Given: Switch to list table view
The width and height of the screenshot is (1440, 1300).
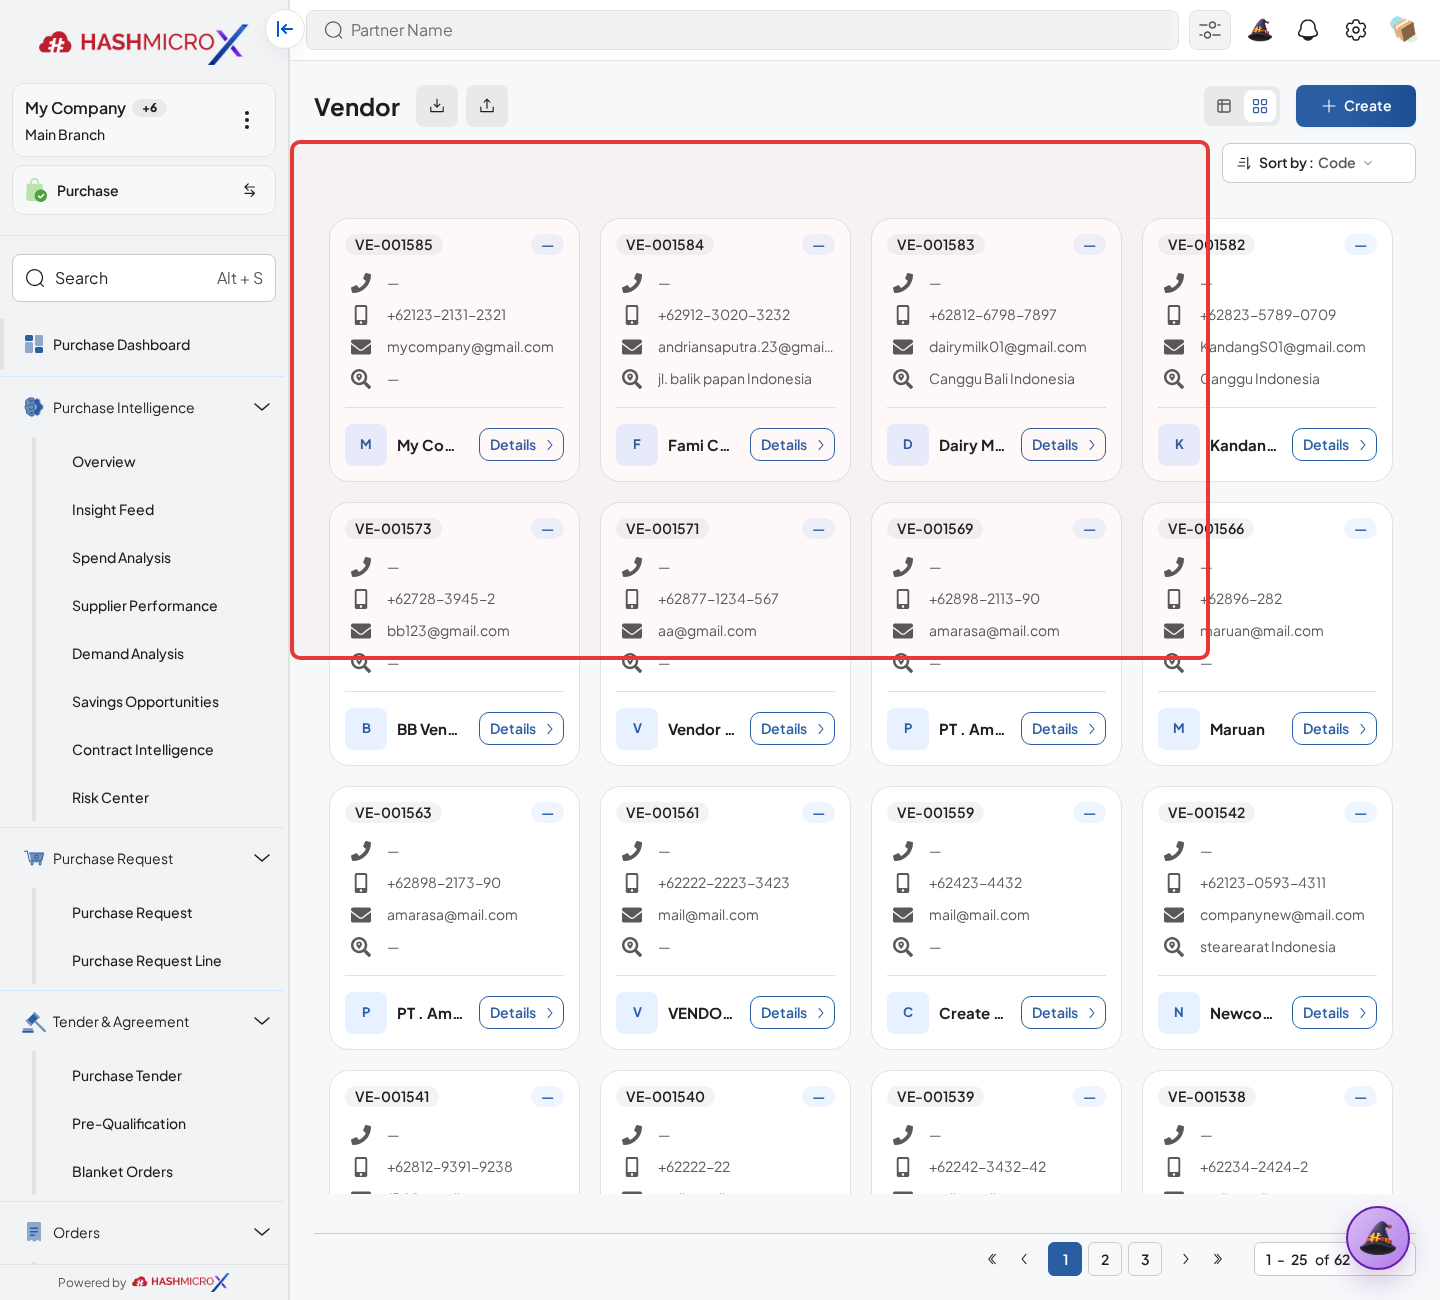Looking at the screenshot, I should click(x=1224, y=106).
